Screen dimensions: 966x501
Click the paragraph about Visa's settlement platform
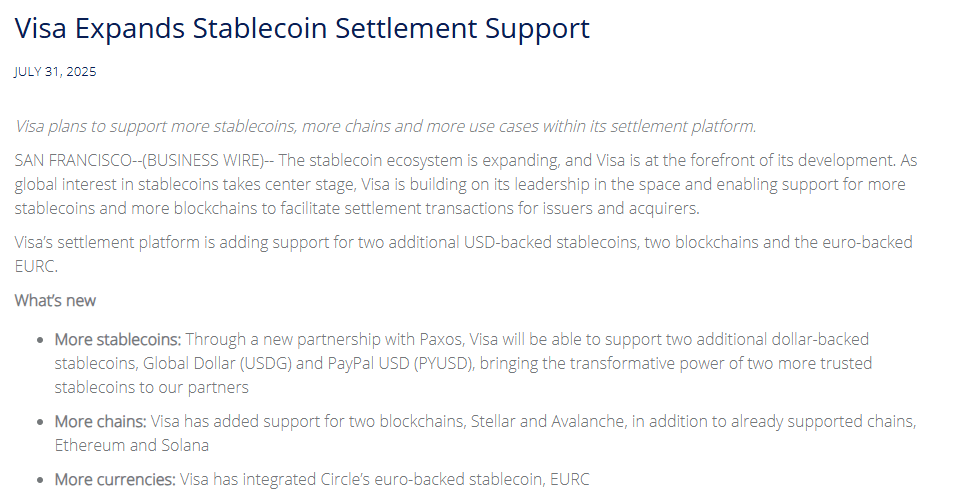point(463,254)
